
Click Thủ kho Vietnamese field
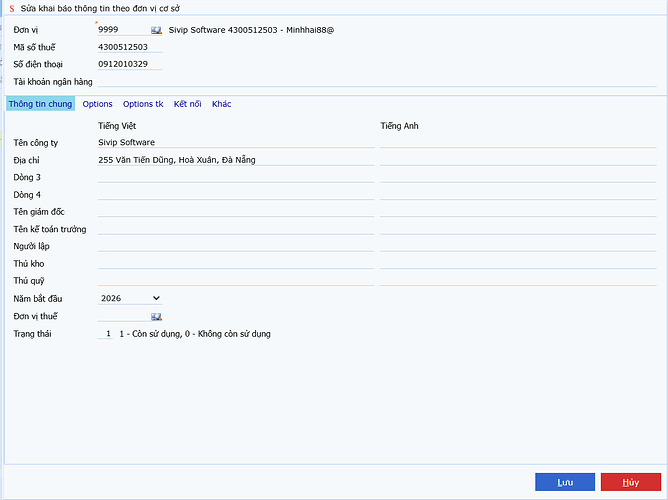click(x=236, y=263)
